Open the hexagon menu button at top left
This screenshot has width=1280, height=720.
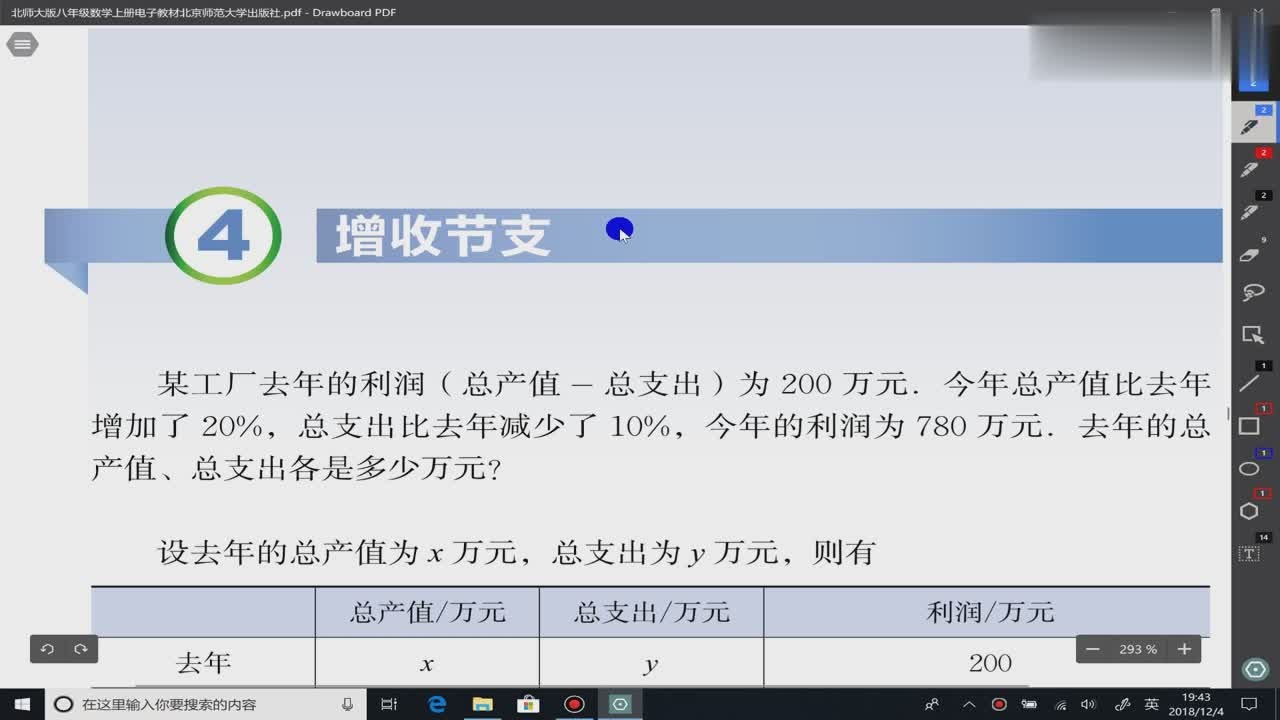click(x=22, y=45)
